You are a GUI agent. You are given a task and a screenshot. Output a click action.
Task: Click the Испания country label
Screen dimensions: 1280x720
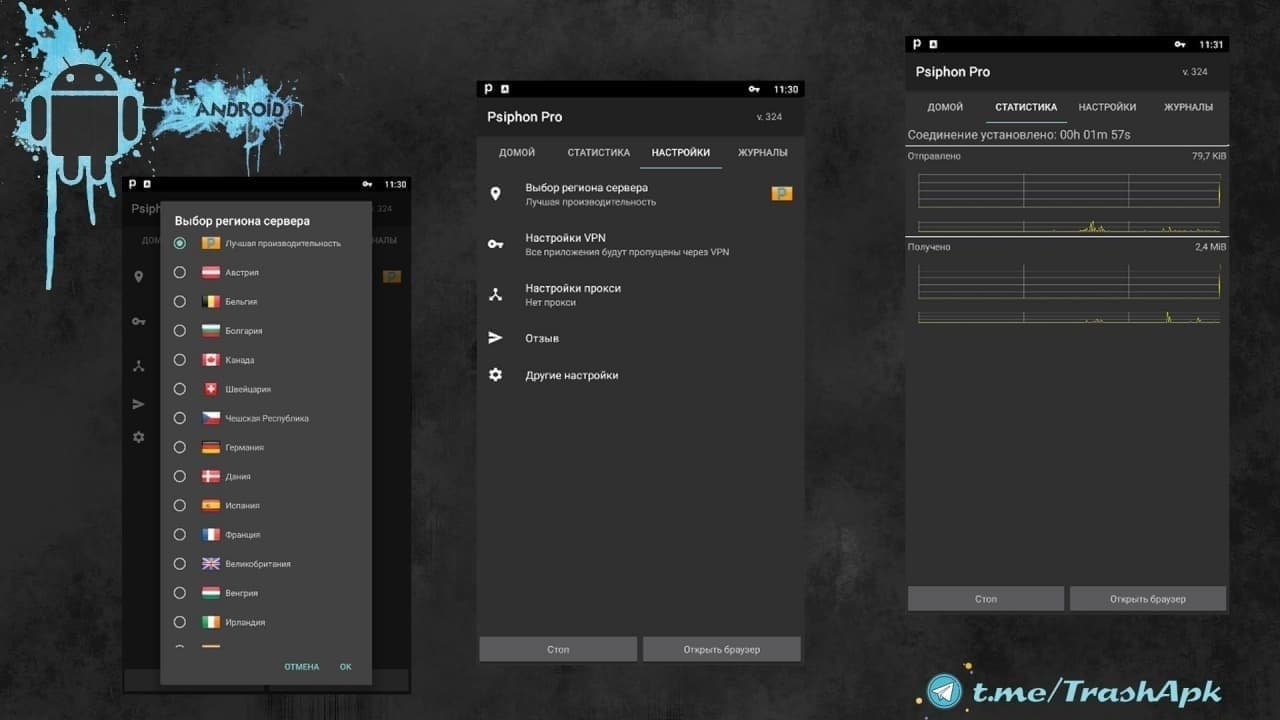[x=243, y=505]
